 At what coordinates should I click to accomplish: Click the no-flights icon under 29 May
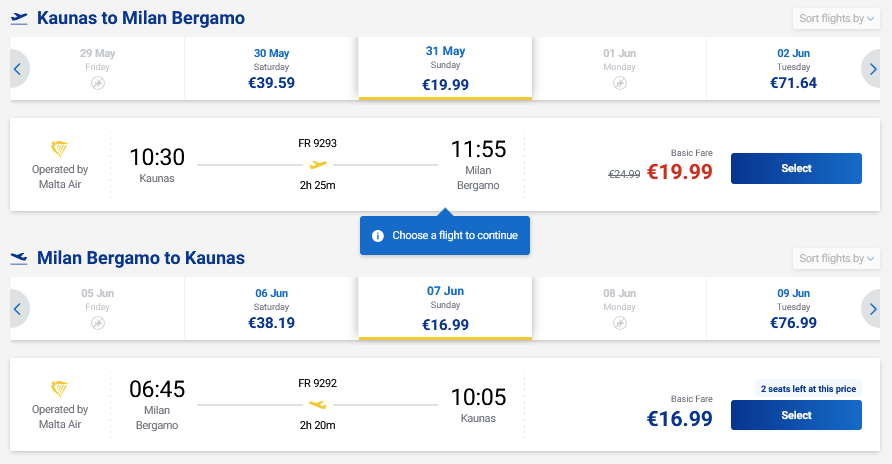[x=98, y=83]
